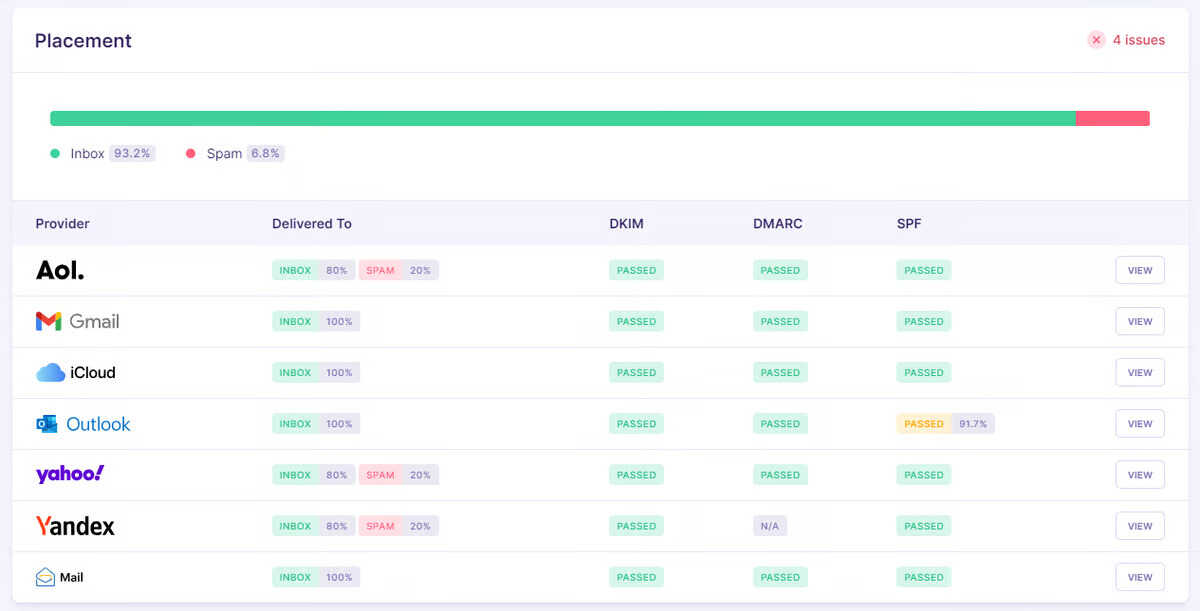
Task: Open the 4 issues link
Action: (1139, 40)
